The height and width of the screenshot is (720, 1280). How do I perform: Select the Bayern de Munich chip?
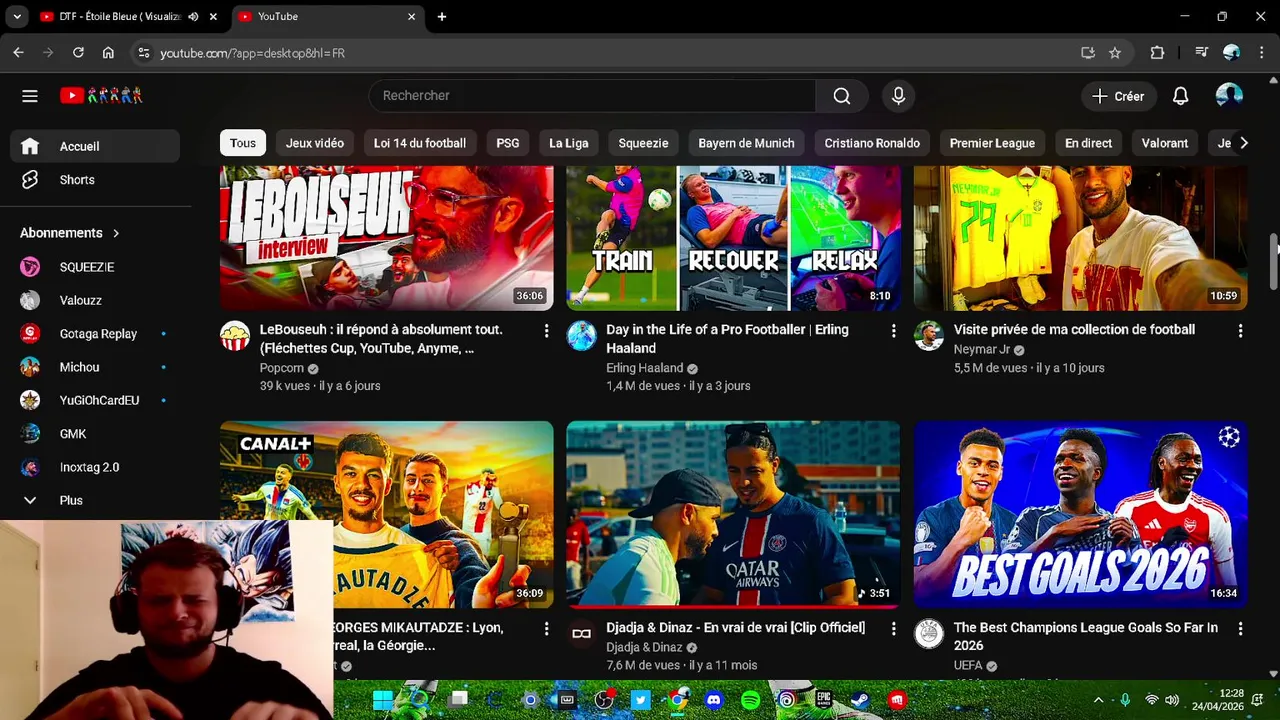click(746, 143)
